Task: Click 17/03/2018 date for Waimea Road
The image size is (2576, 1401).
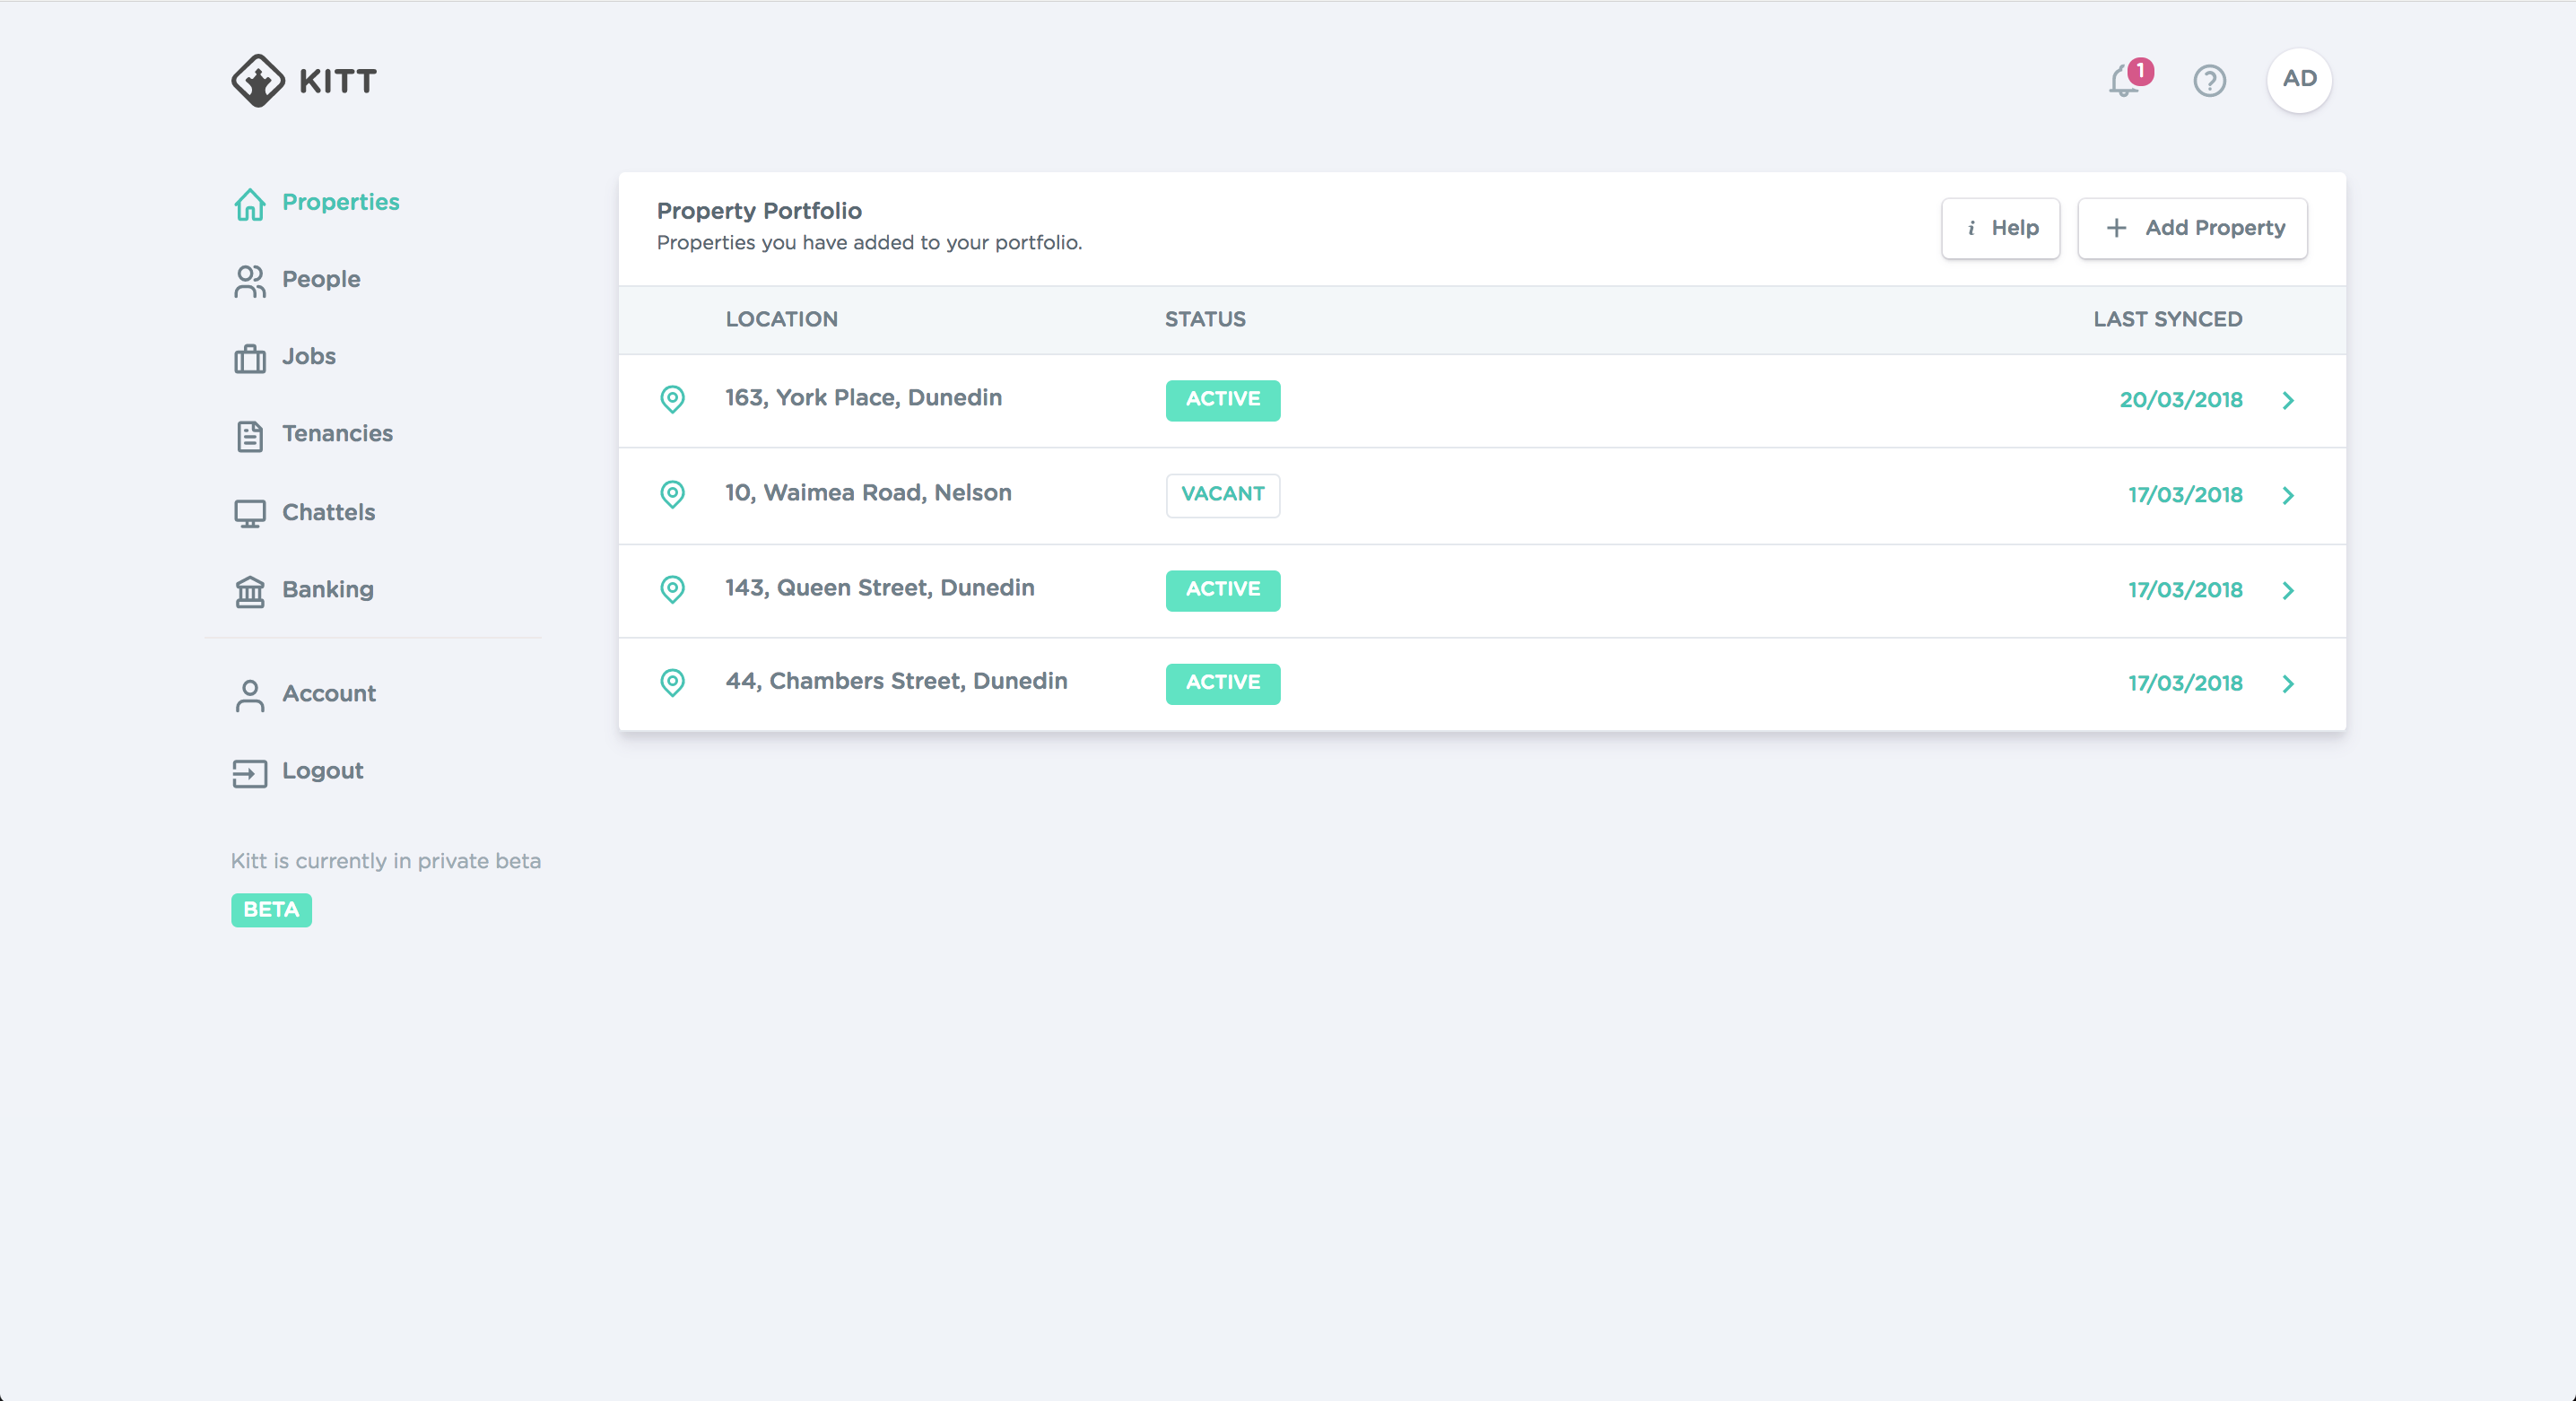Action: tap(2184, 495)
